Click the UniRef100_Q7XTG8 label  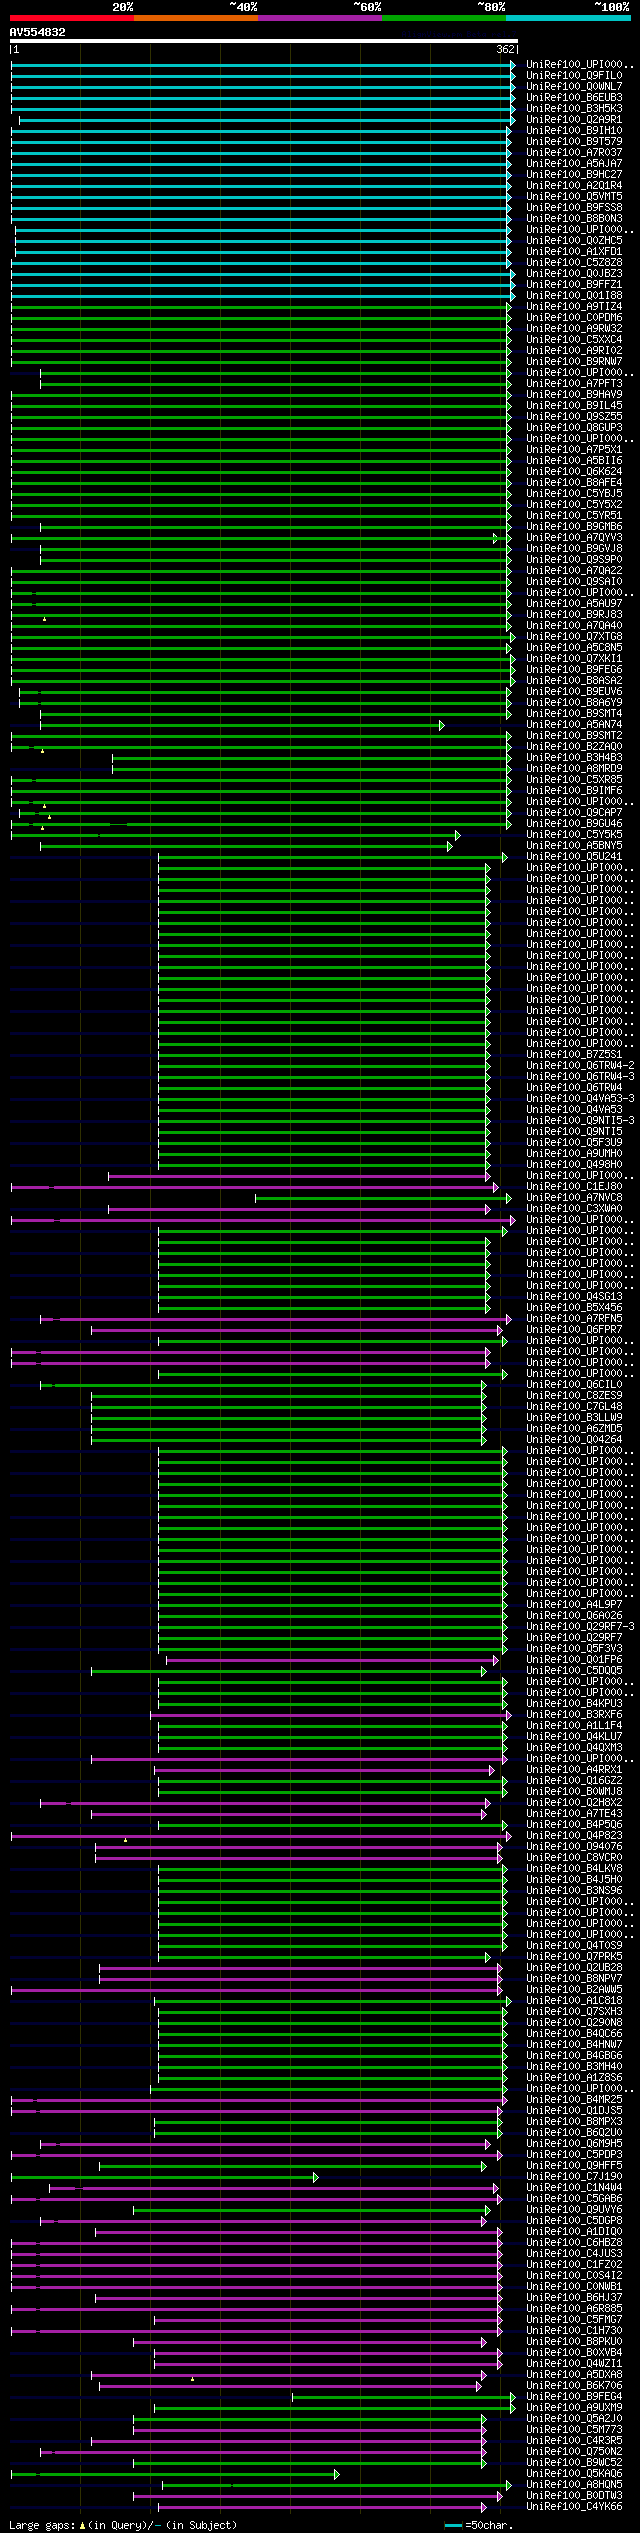(x=574, y=636)
